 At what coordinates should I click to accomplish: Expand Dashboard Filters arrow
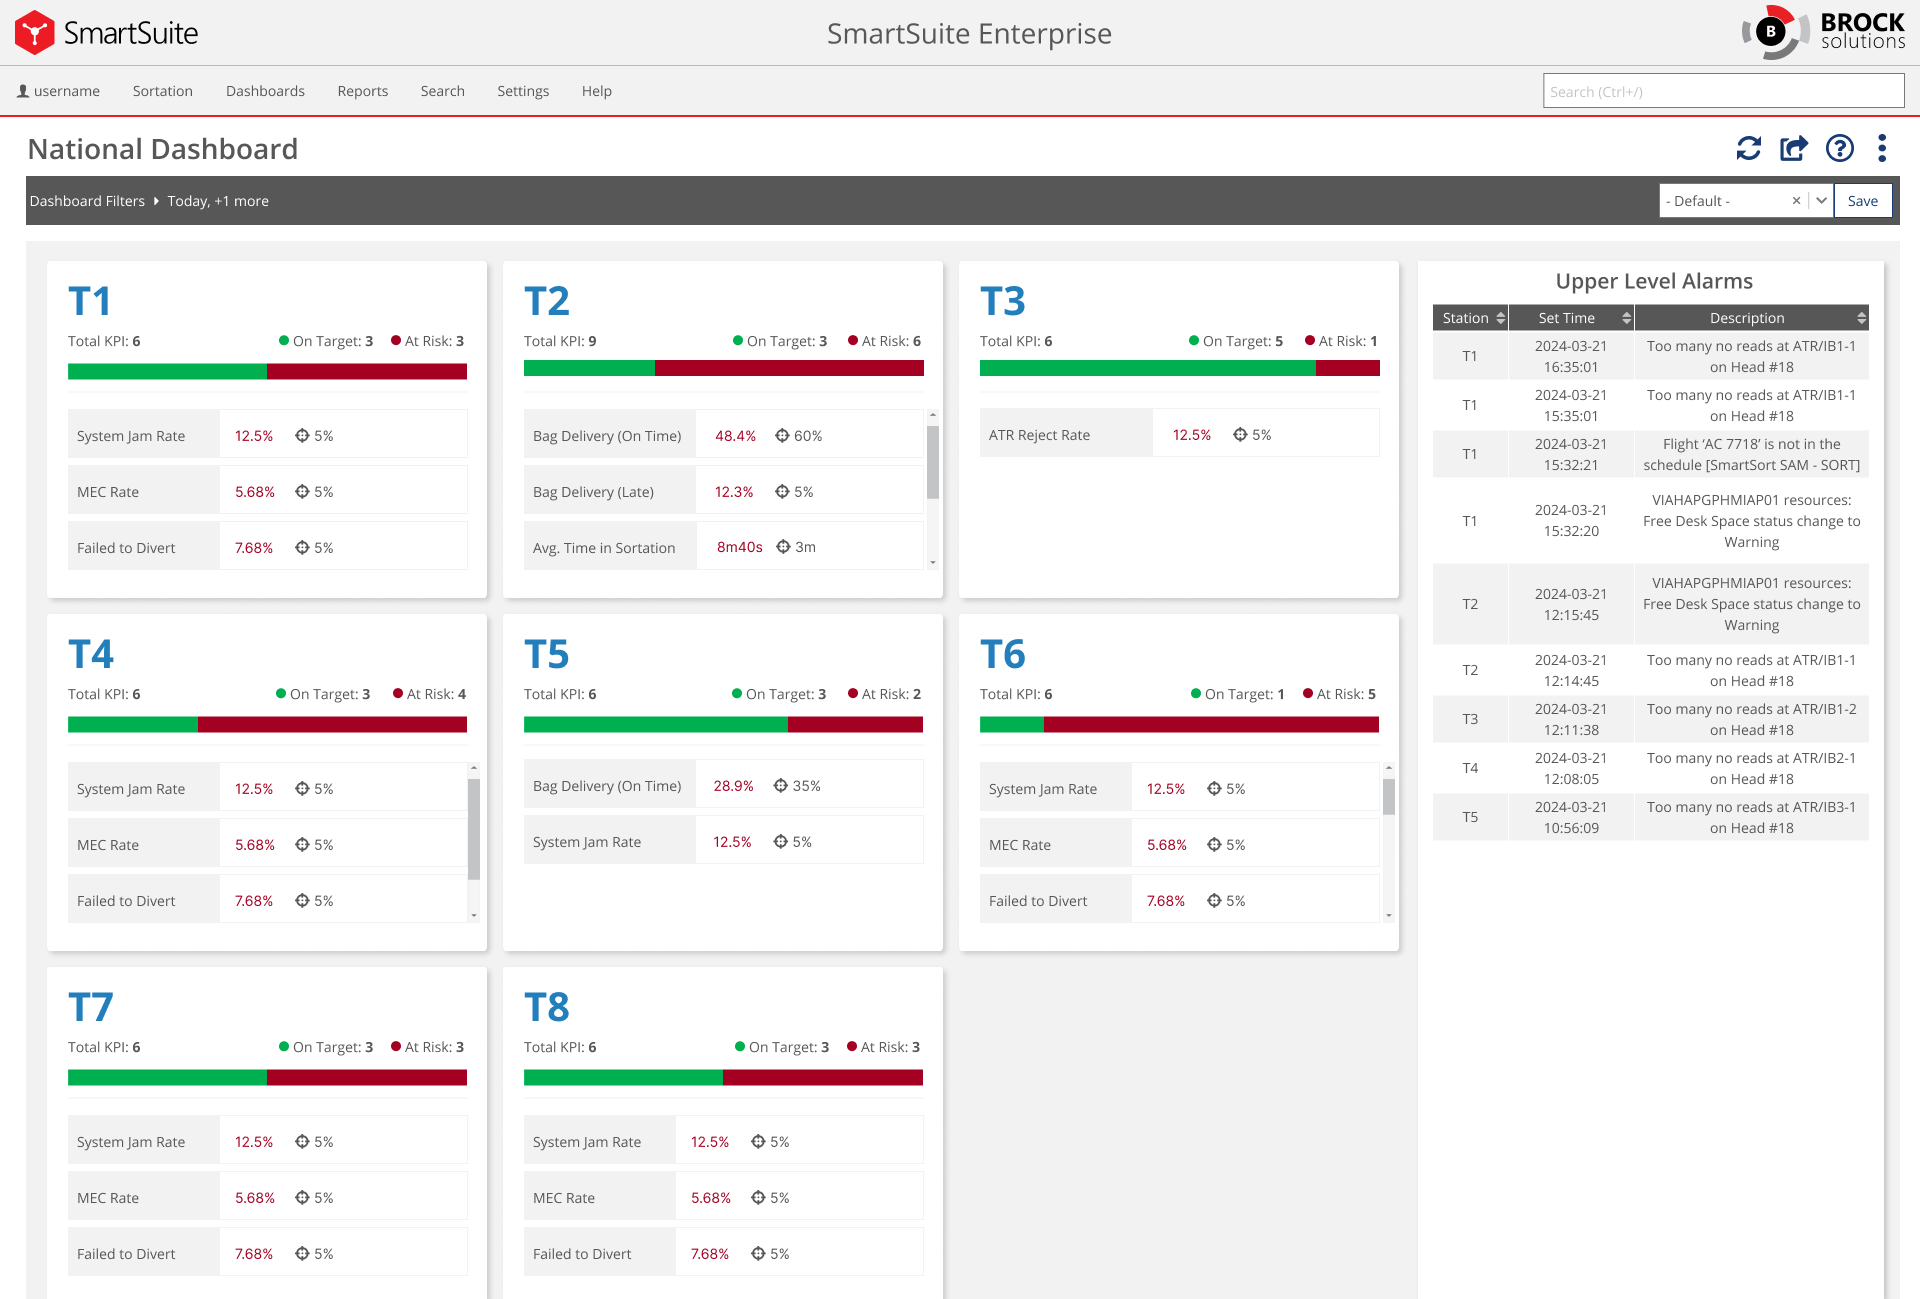[156, 201]
